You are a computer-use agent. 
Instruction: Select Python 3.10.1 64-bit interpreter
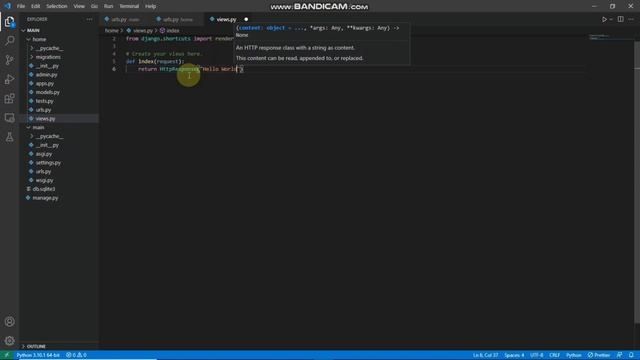[38, 355]
